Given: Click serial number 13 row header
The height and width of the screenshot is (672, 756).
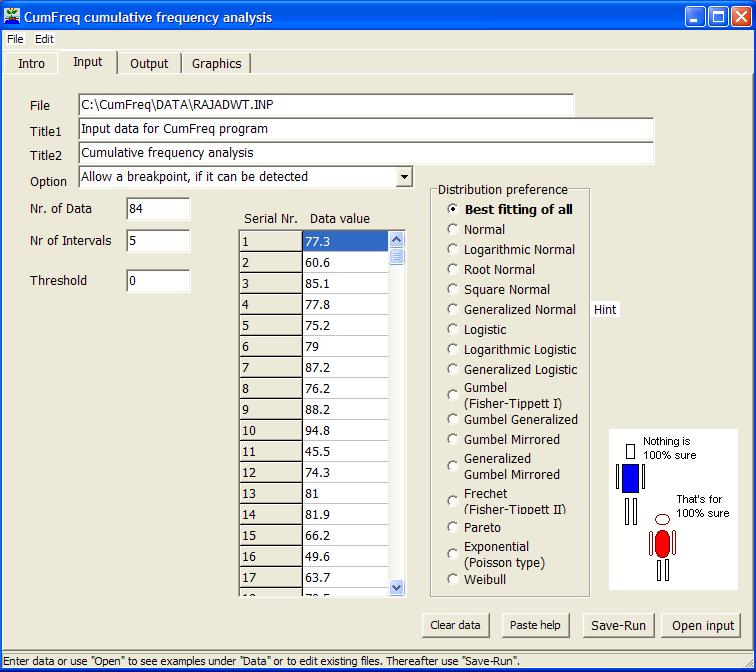Looking at the screenshot, I should click(270, 493).
